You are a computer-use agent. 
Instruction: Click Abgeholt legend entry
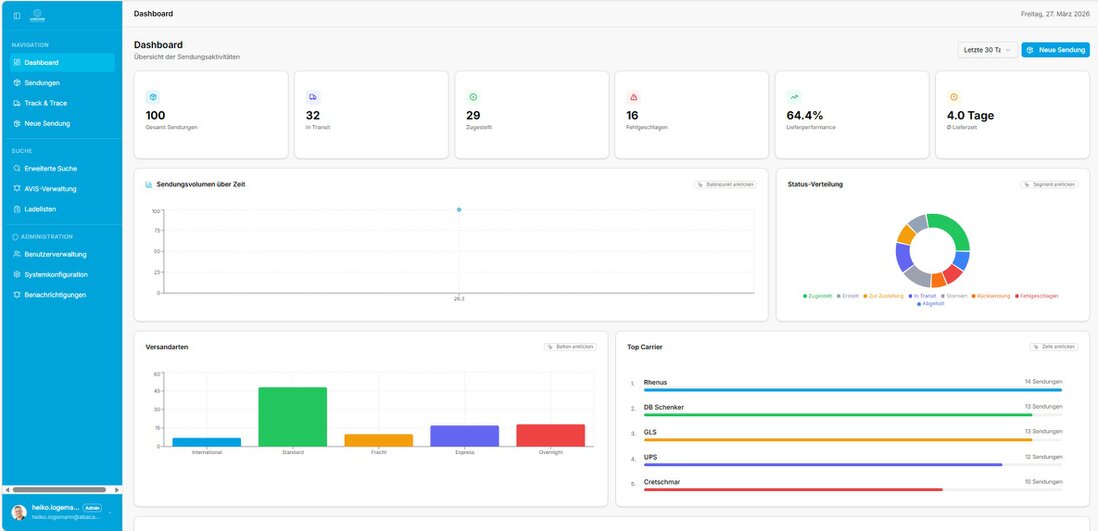click(x=931, y=304)
